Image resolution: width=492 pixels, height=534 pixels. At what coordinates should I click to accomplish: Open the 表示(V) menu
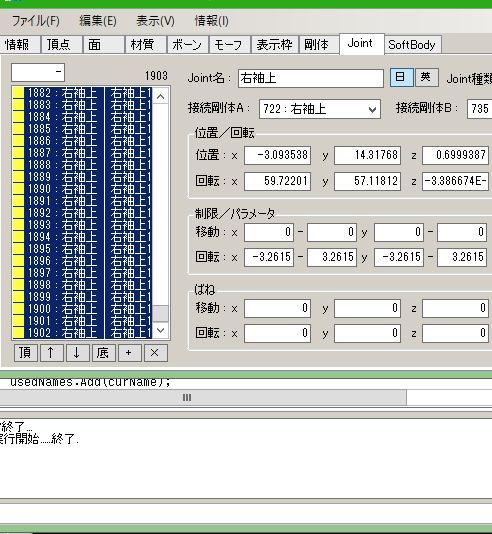[x=155, y=21]
